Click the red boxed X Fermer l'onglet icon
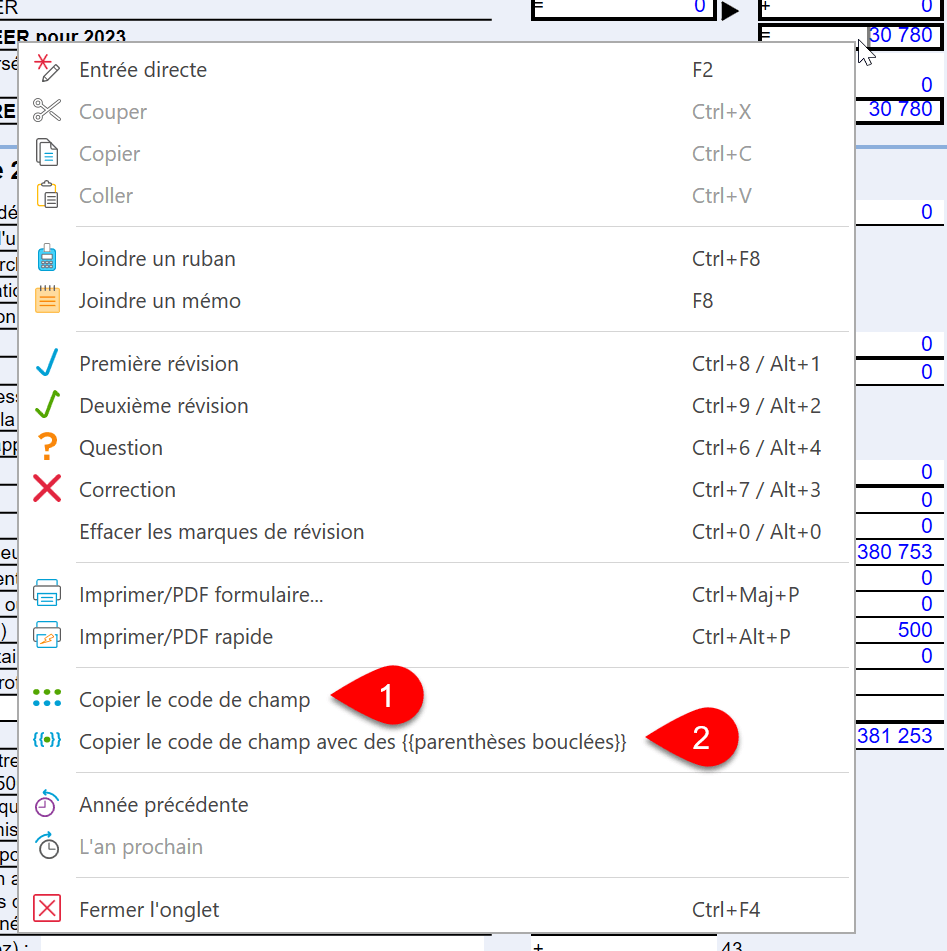Viewport: 947px width, 951px height. pos(47,909)
